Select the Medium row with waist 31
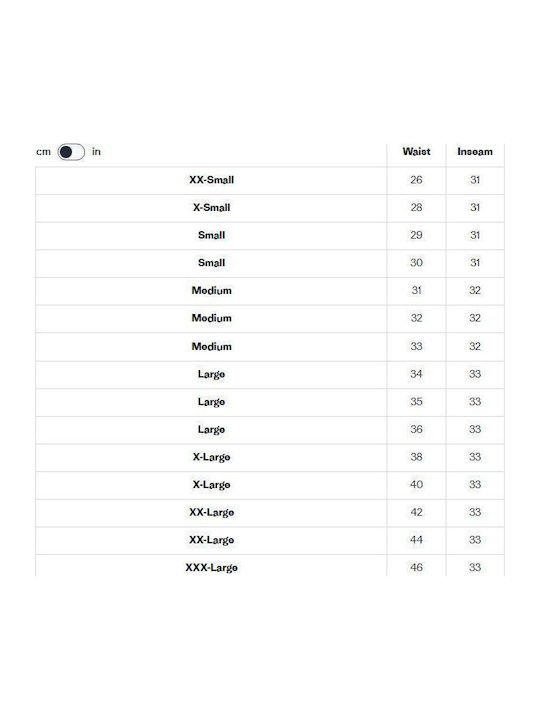The image size is (540, 720). tap(270, 291)
